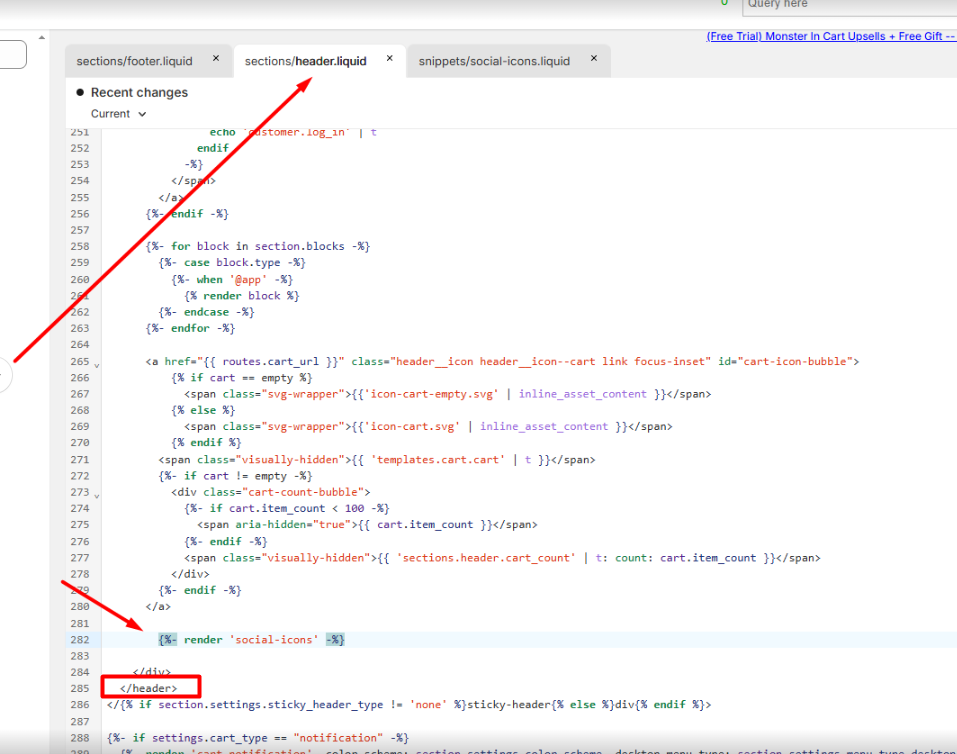The image size is (957, 754).
Task: Close the sections/footer.liquid tab
Action: point(216,59)
